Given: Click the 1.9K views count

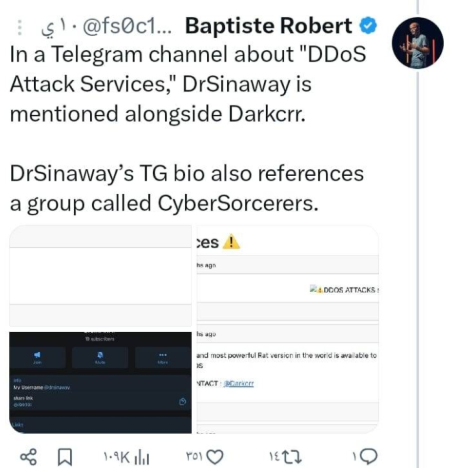Looking at the screenshot, I should [116, 458].
